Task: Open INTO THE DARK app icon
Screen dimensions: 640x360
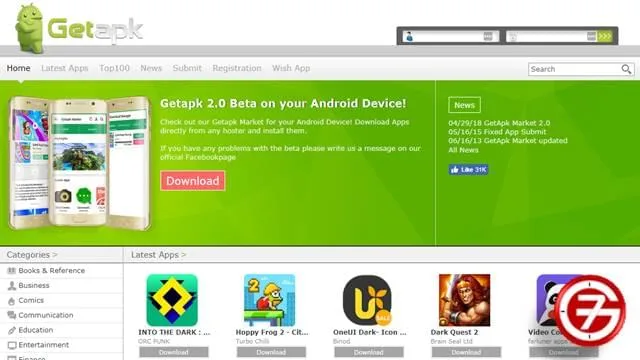Action: [x=172, y=300]
